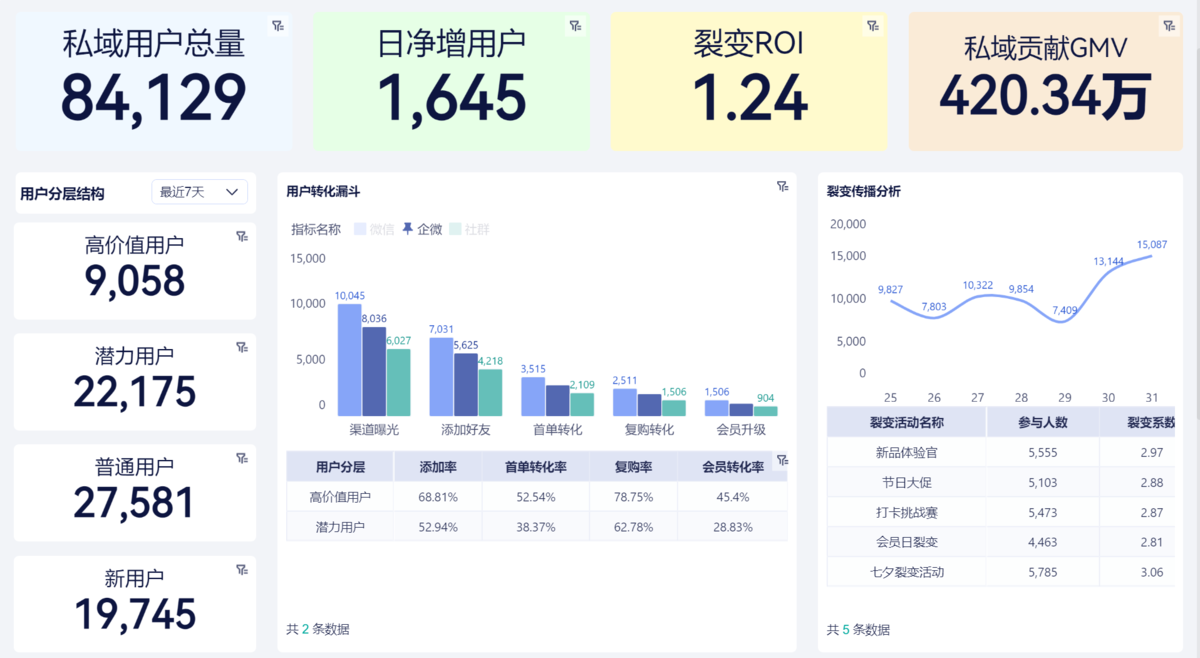This screenshot has width=1200, height=658.
Task: Click the 84,129 total users value
Action: click(153, 98)
